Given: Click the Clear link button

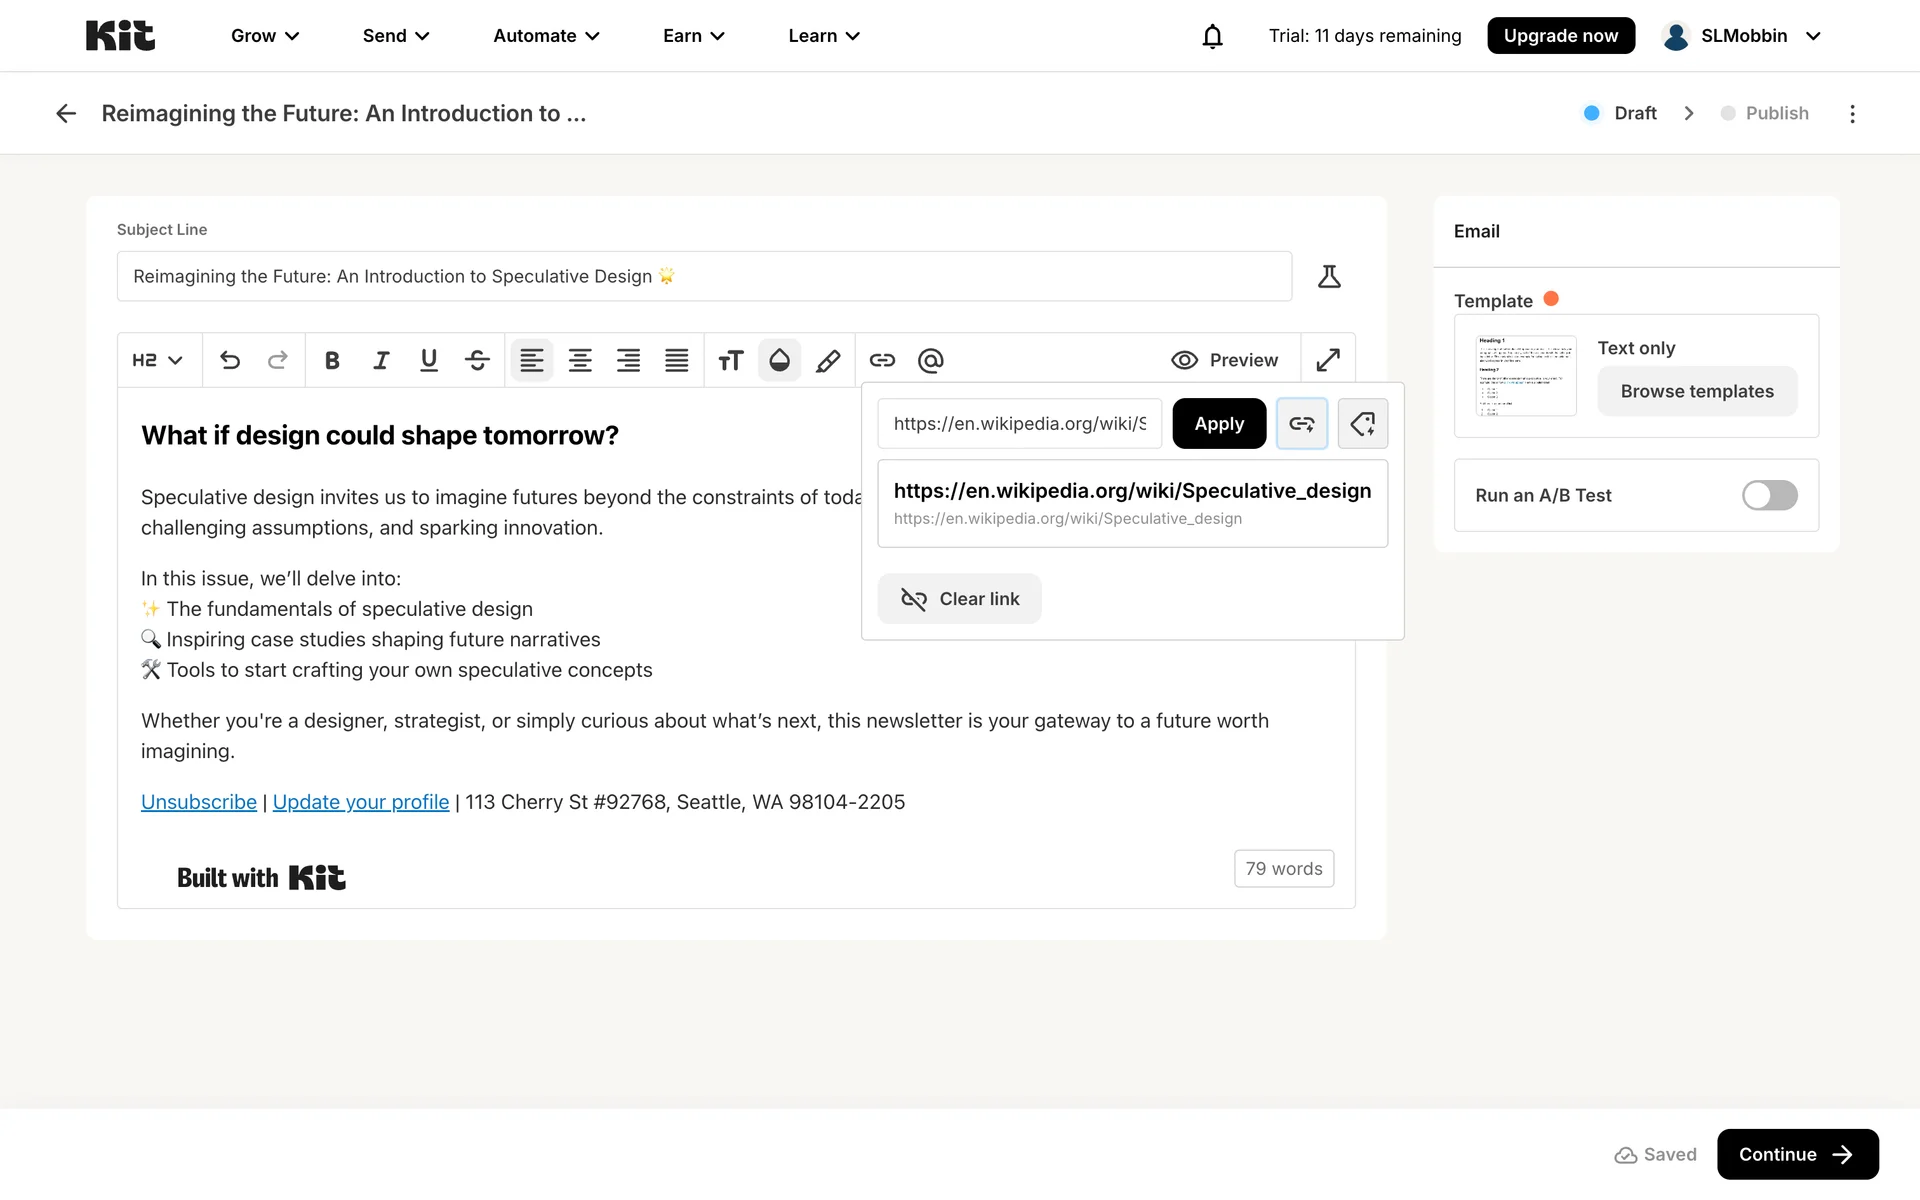Looking at the screenshot, I should tap(960, 599).
